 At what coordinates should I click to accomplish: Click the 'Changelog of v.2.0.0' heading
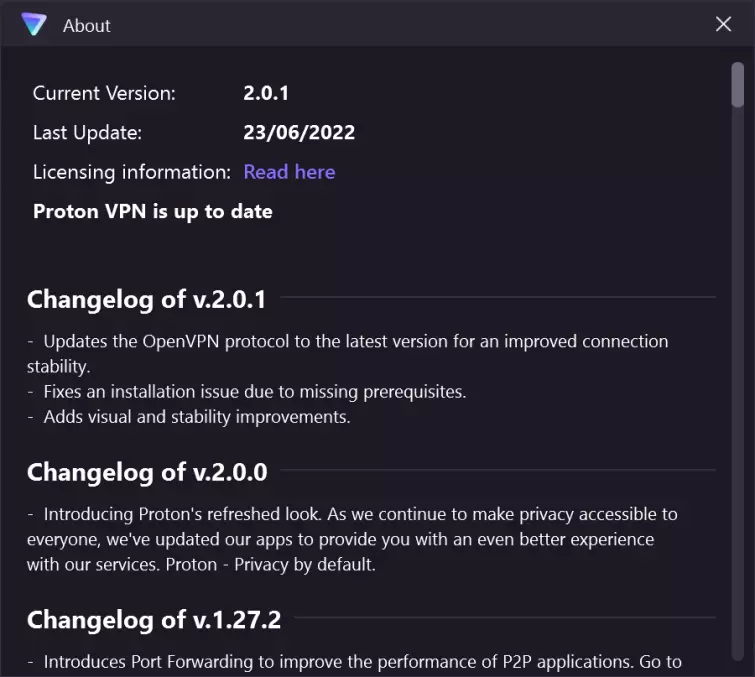147,471
